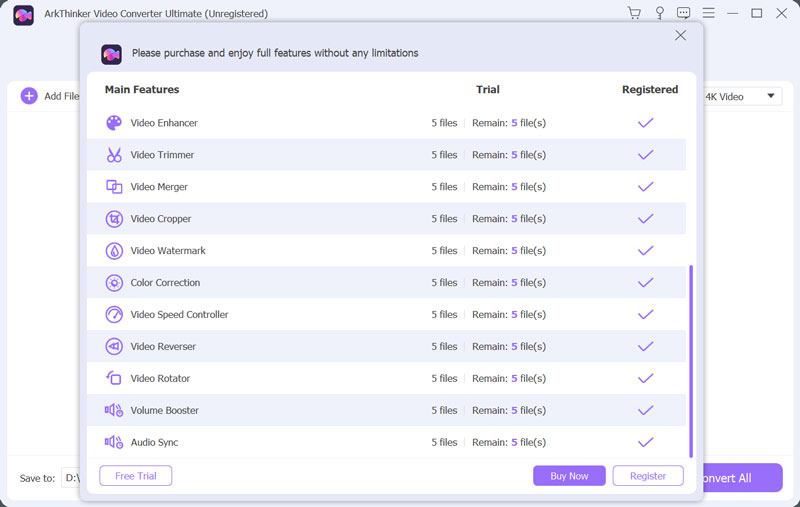This screenshot has width=800, height=507.
Task: Click the Video Enhancer registered checkmark
Action: [x=645, y=123]
